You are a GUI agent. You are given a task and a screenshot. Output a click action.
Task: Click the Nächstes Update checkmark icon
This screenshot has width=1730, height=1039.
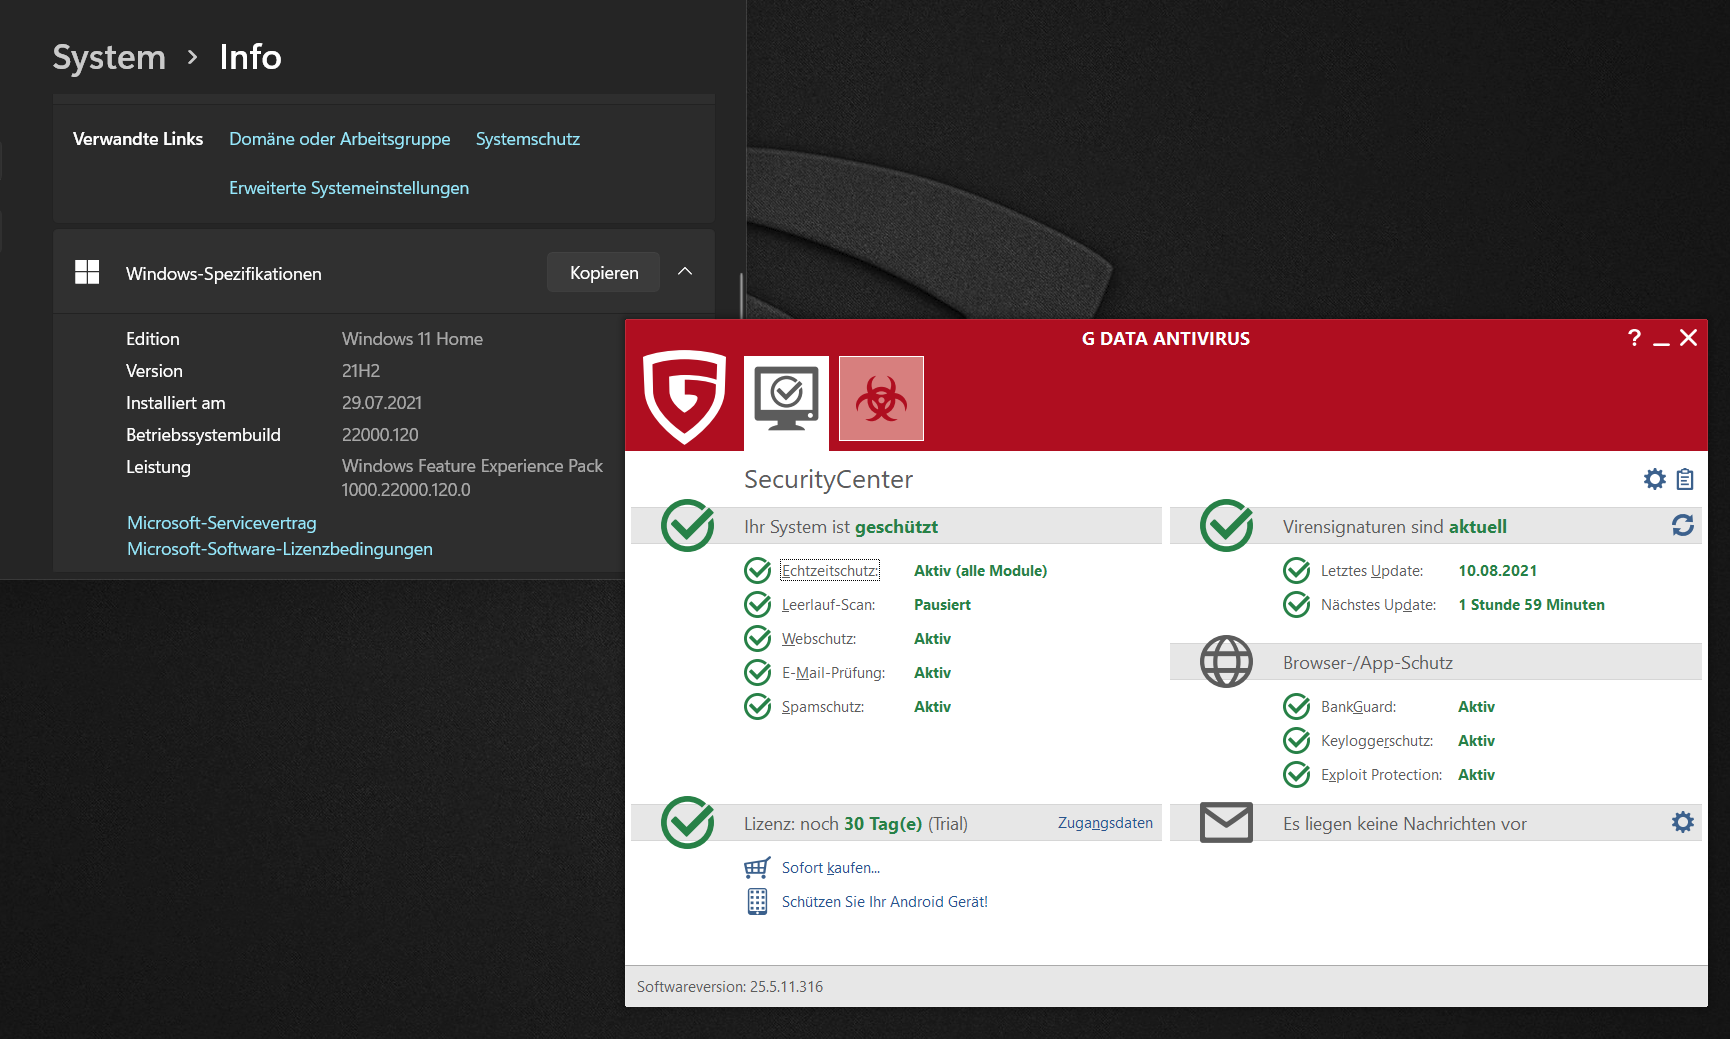click(x=1297, y=604)
